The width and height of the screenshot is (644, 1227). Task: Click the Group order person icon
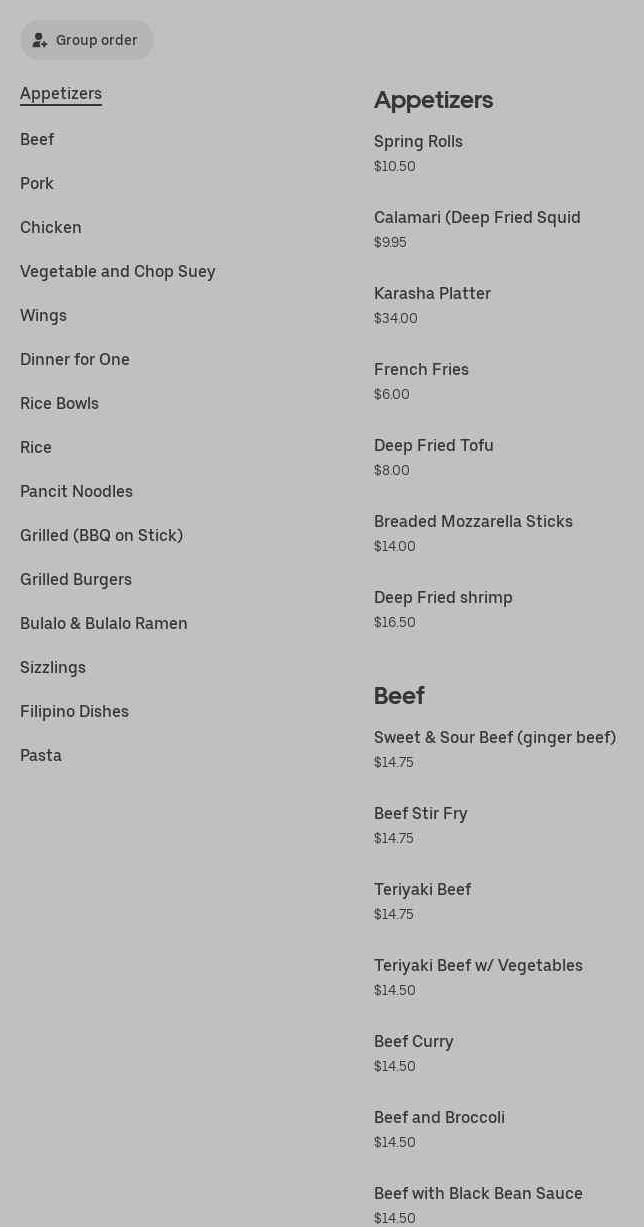pos(40,41)
